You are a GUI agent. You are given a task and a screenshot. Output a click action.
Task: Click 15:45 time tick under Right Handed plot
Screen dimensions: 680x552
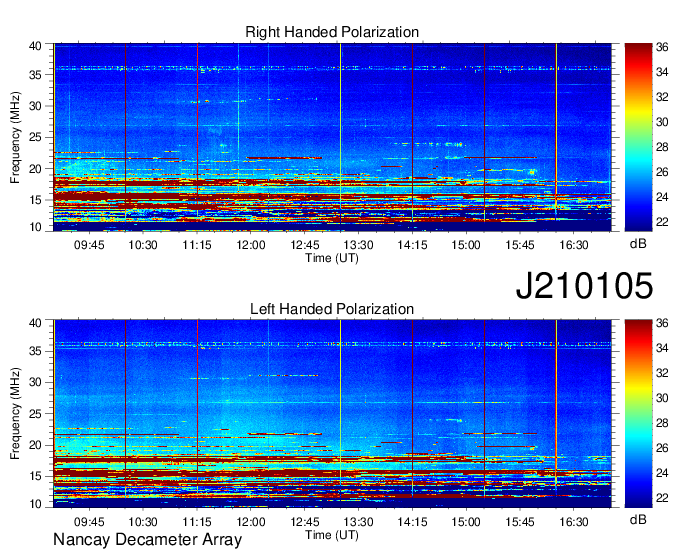pos(520,245)
